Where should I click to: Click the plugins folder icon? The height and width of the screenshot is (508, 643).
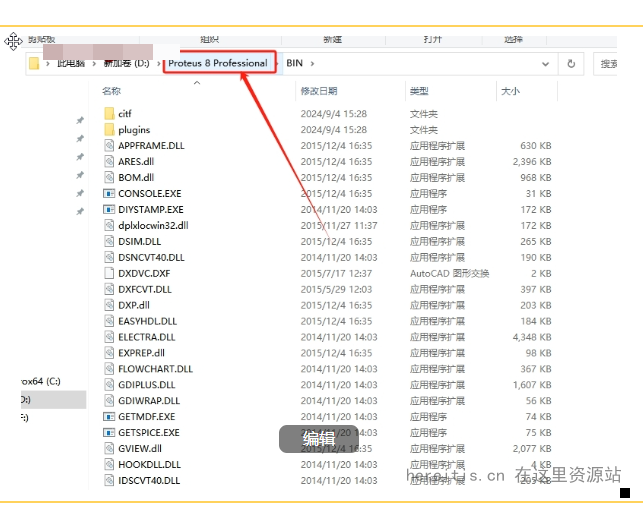[x=109, y=130]
